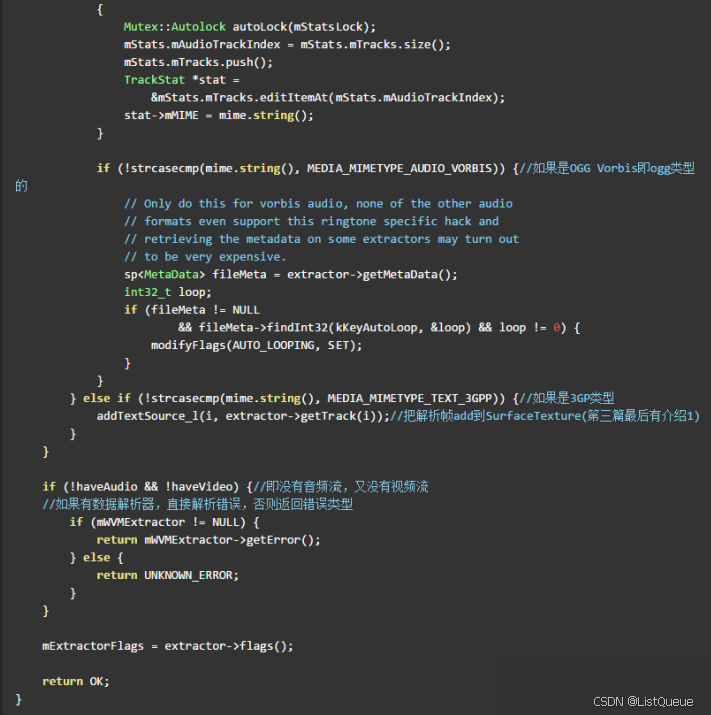Click 'MEDIA_MIMETYPE_AUDIO_VORBIS' in the if statement
The image size is (711, 715).
point(400,169)
